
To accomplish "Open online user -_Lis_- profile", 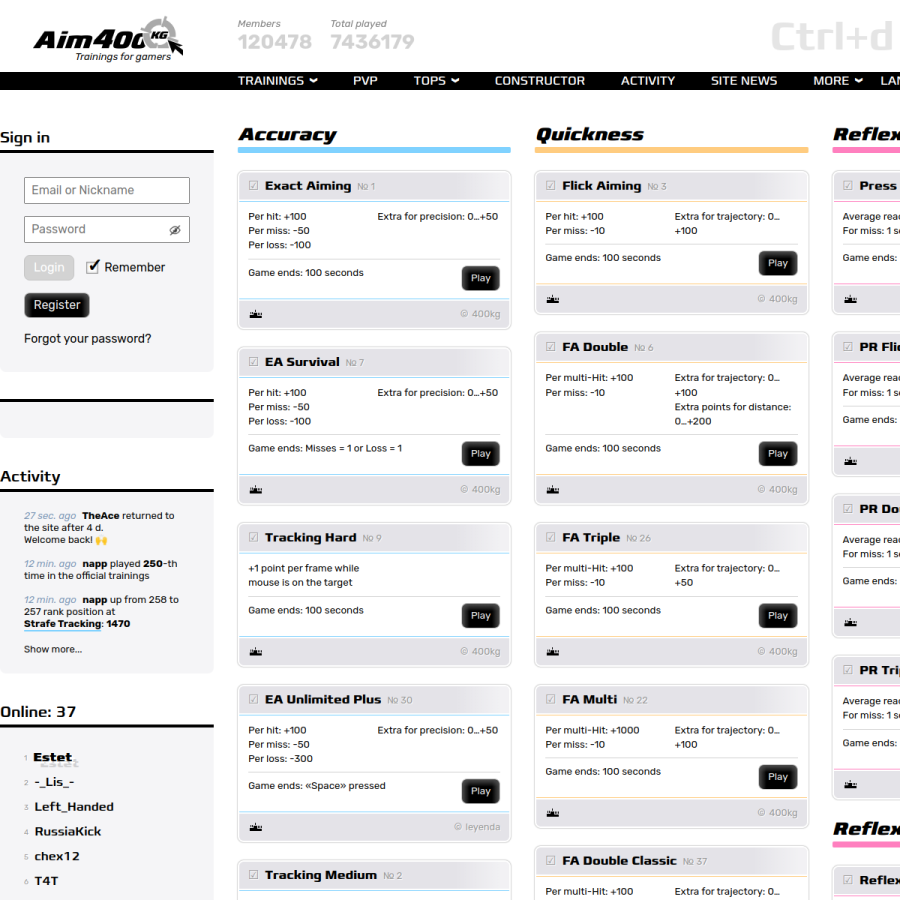I will (54, 782).
